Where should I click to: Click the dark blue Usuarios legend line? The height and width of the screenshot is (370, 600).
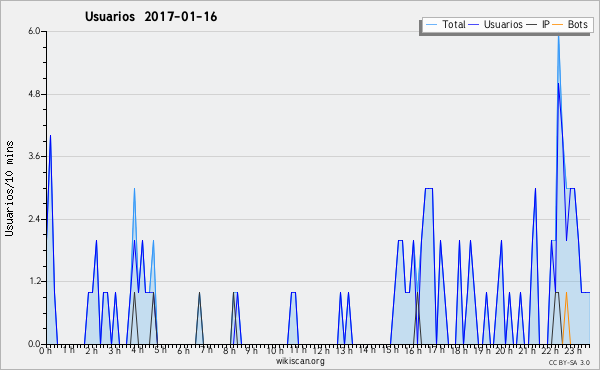pyautogui.click(x=474, y=25)
